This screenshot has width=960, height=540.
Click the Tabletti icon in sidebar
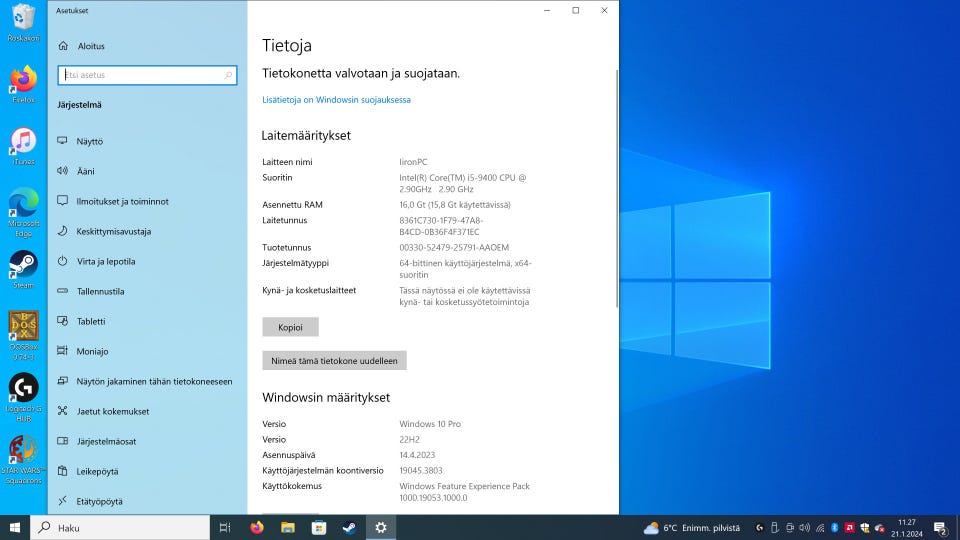pos(63,321)
